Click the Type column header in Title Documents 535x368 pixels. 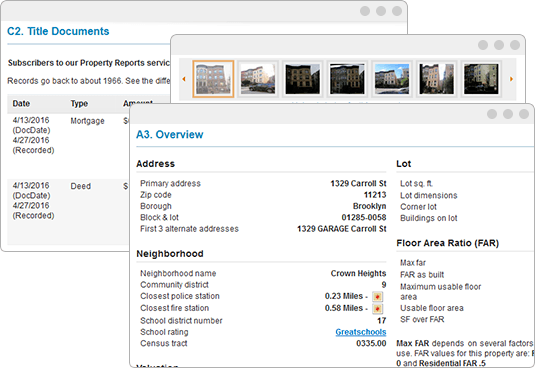click(x=79, y=103)
